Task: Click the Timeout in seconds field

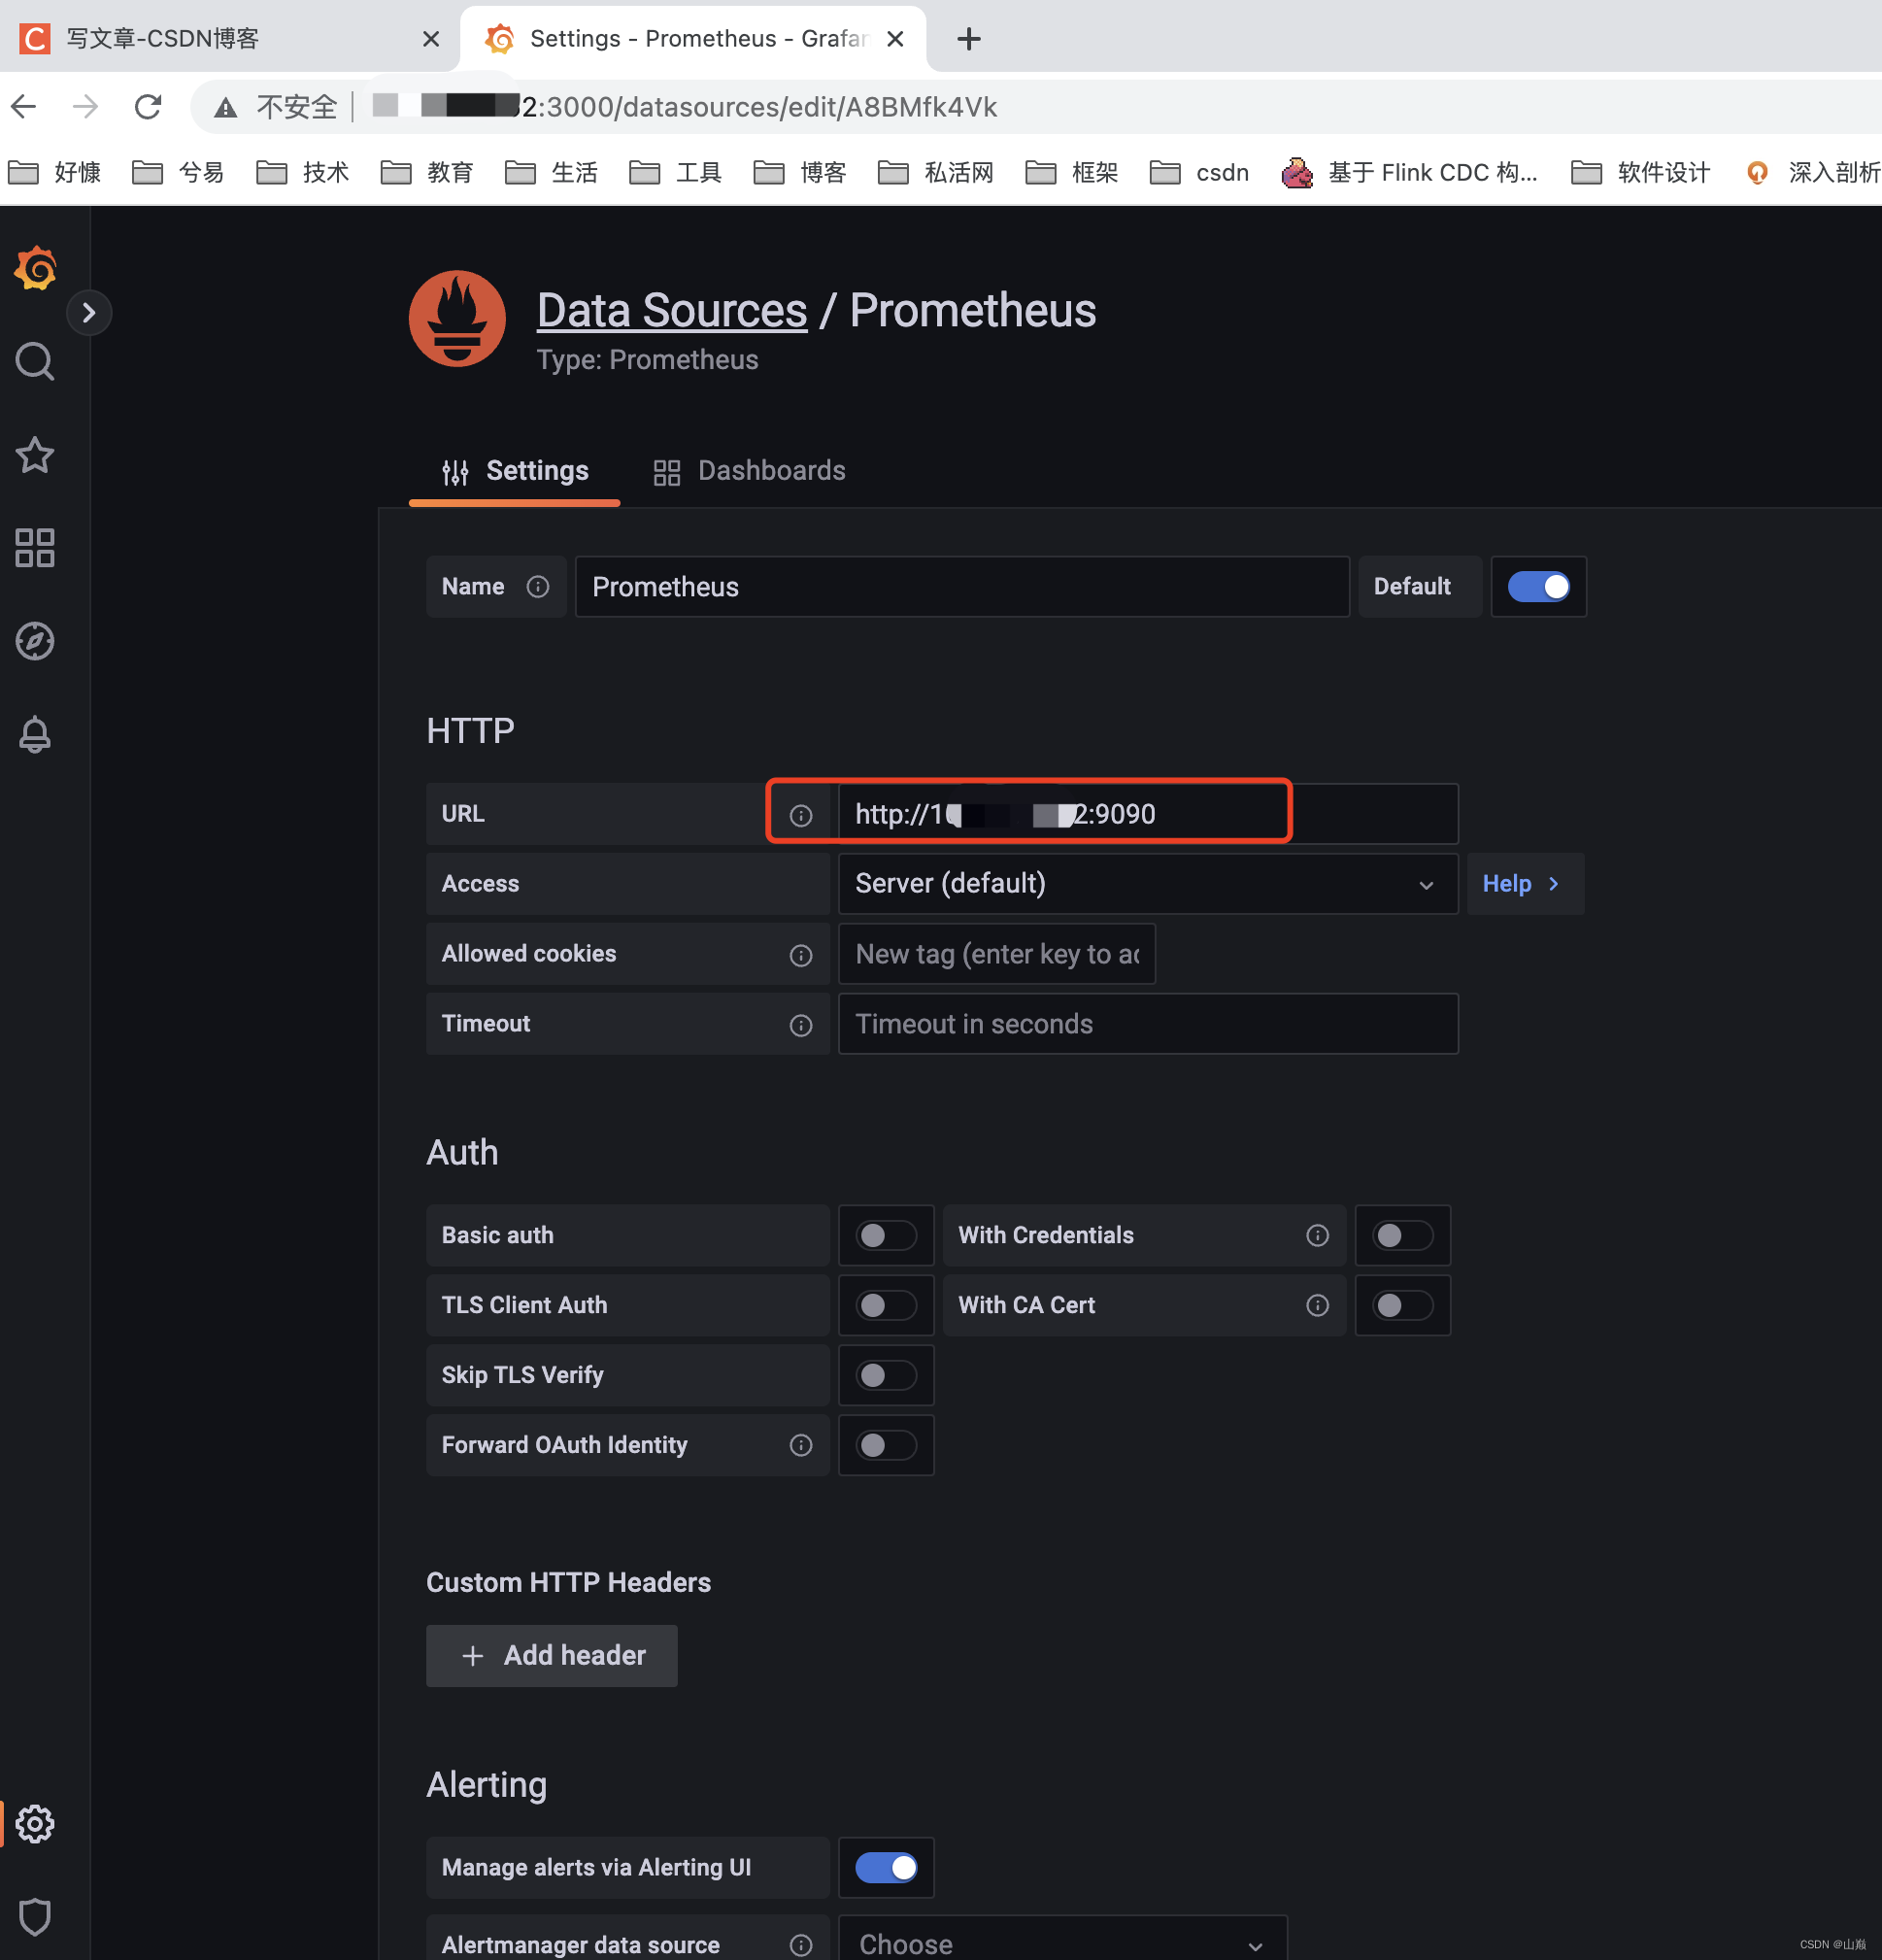Action: tap(1148, 1024)
